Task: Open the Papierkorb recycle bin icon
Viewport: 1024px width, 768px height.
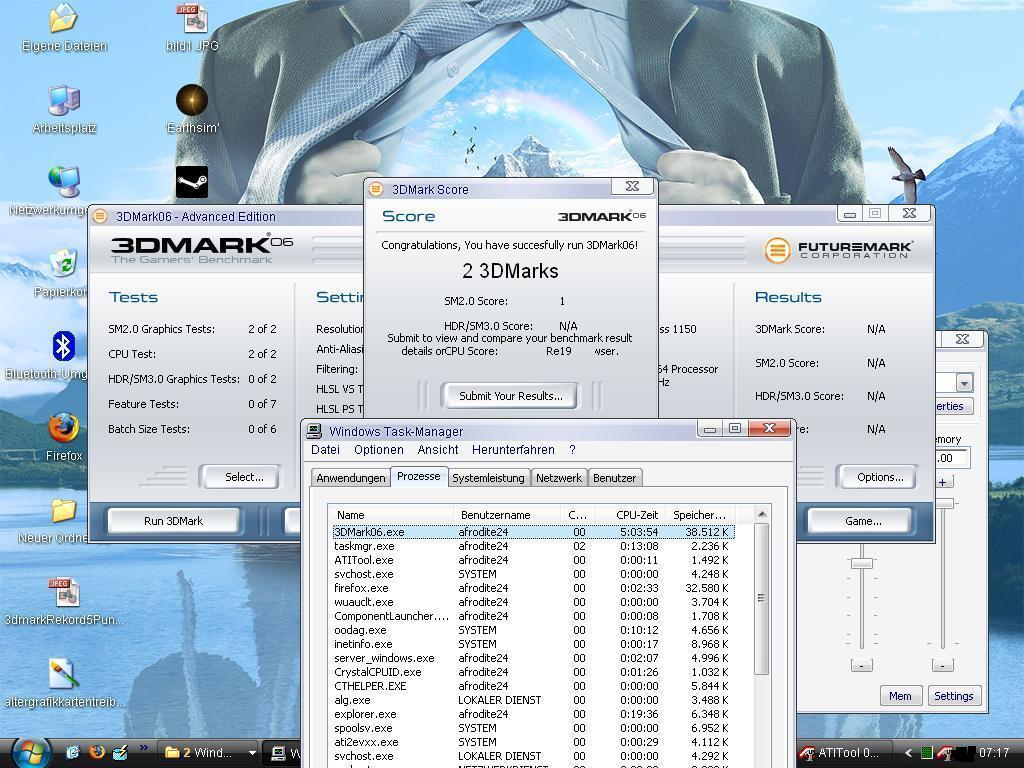Action: pos(63,264)
